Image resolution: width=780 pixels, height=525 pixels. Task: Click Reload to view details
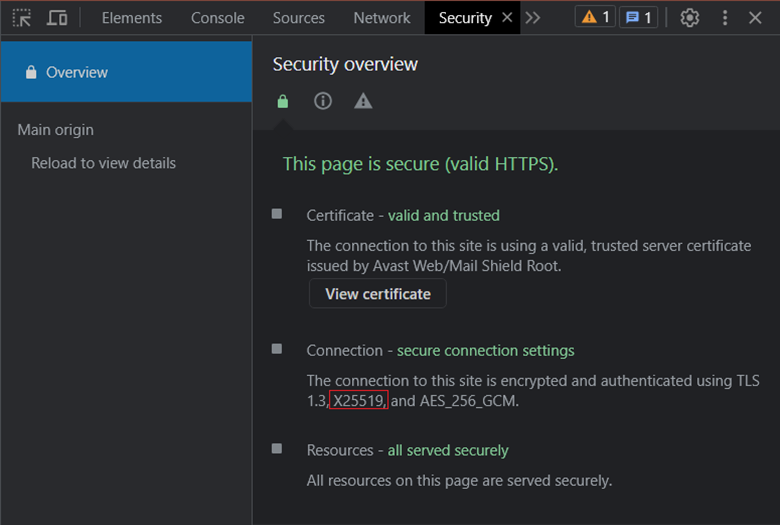(103, 163)
